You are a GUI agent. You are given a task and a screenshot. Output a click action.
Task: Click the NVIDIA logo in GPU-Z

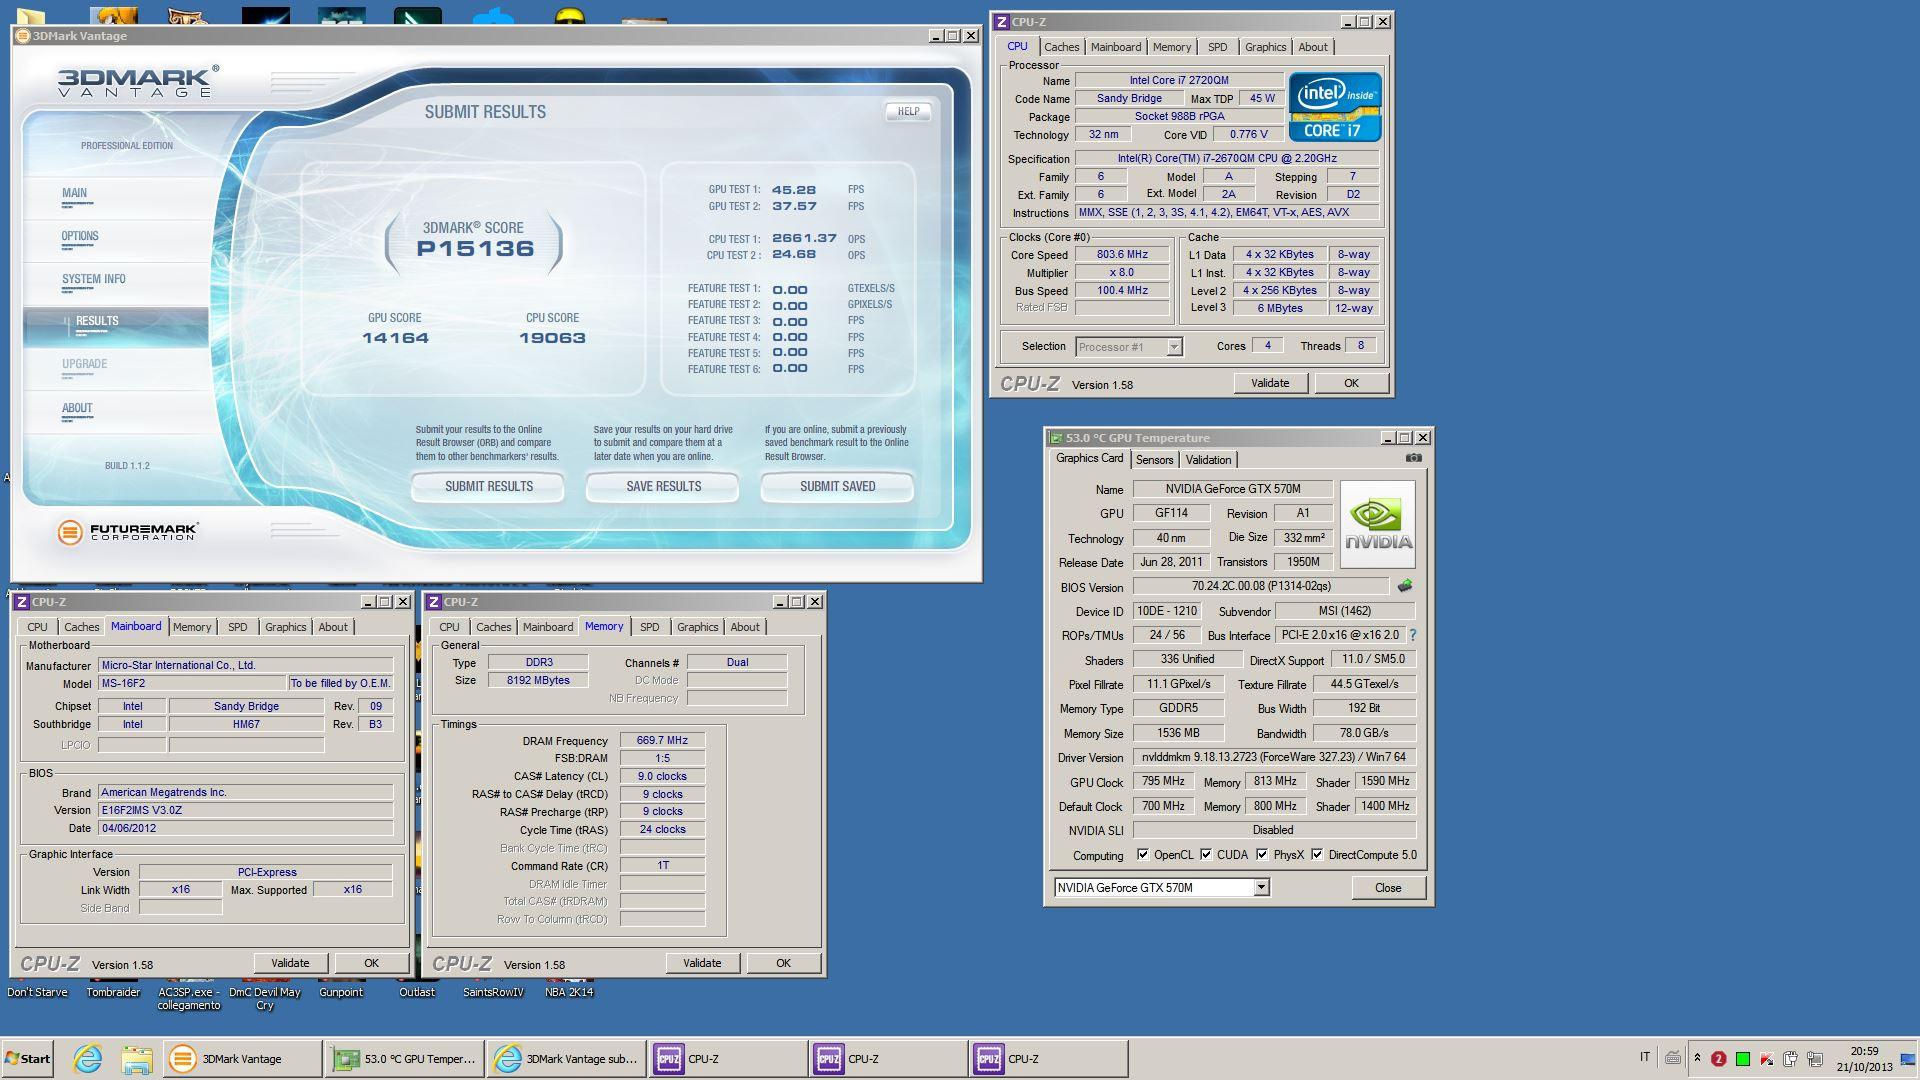pos(1378,525)
